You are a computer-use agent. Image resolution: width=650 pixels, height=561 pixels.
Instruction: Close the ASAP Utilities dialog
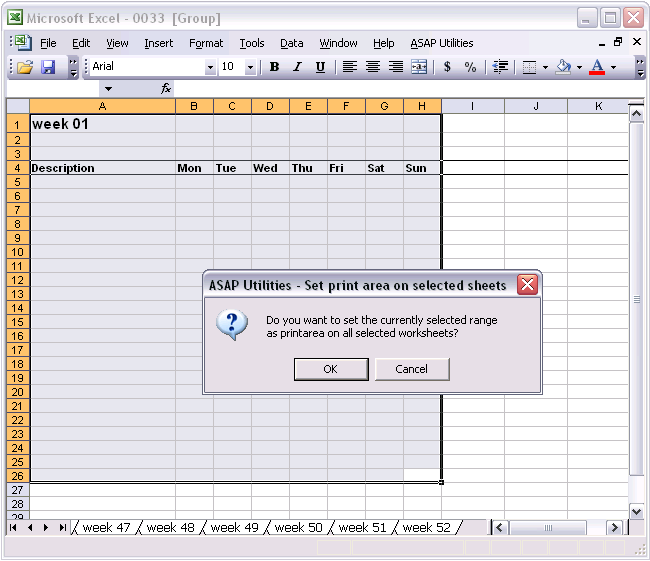(527, 284)
